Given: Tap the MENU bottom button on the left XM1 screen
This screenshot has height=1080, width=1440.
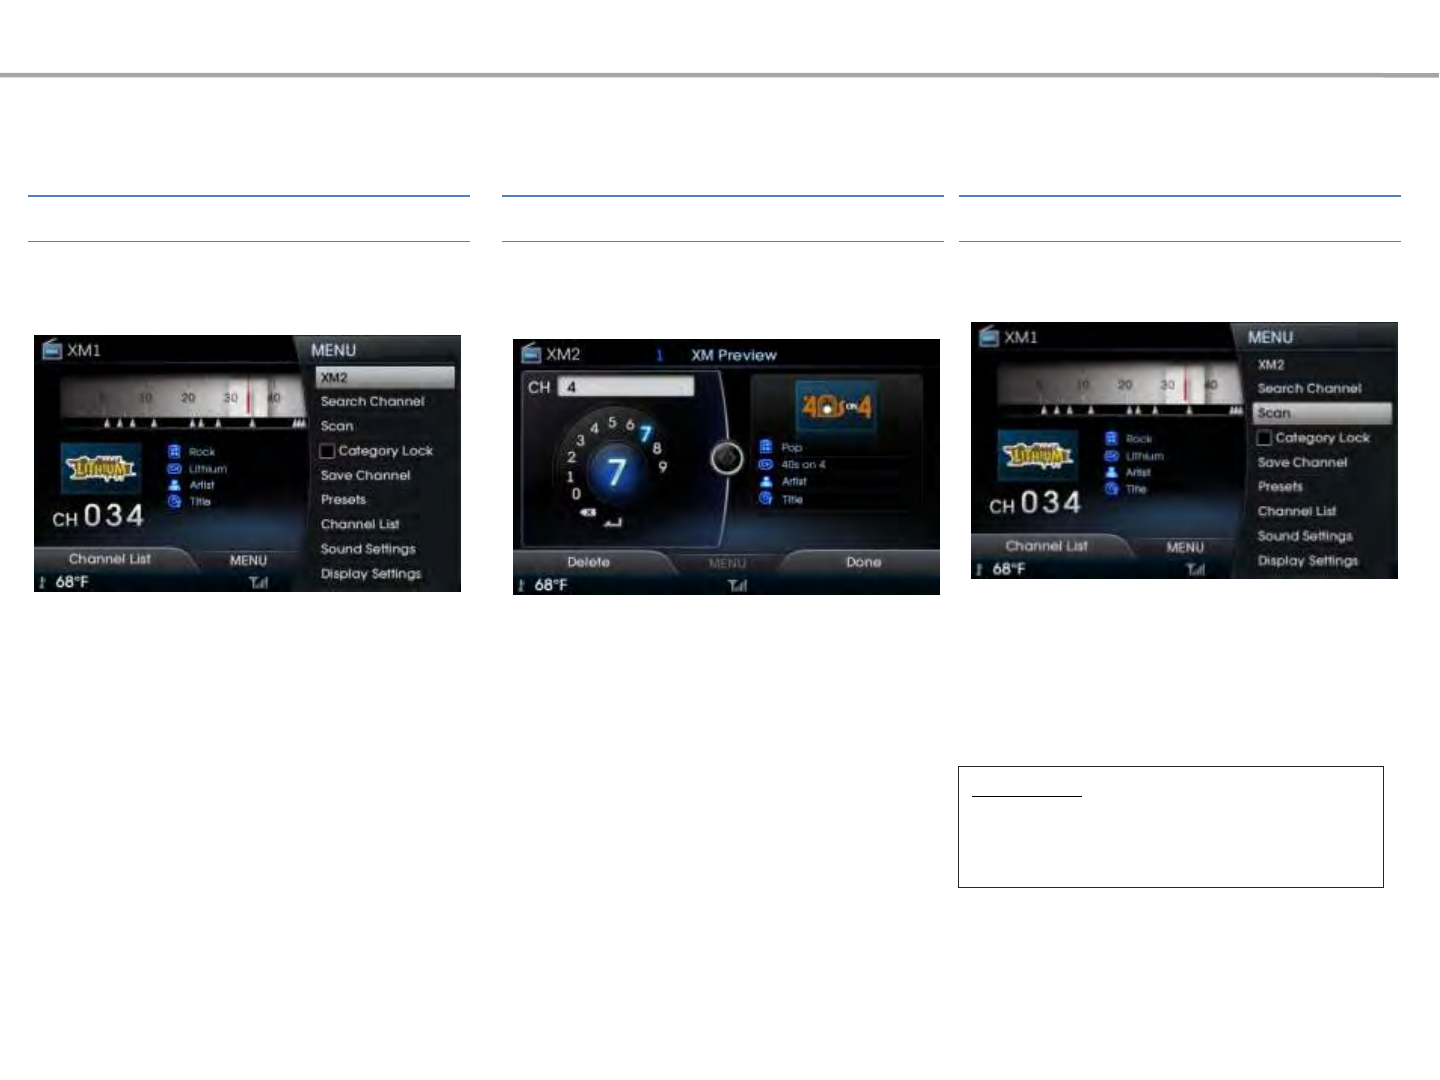Looking at the screenshot, I should (248, 561).
